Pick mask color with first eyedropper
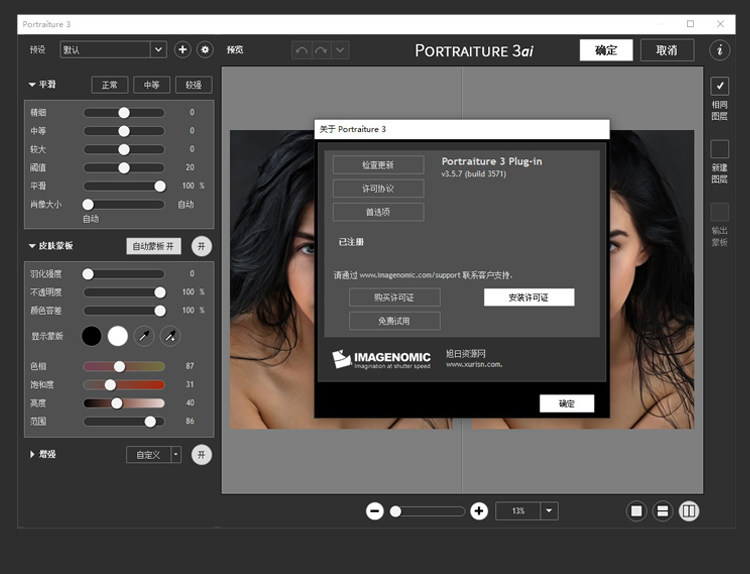This screenshot has width=750, height=574. tap(143, 336)
